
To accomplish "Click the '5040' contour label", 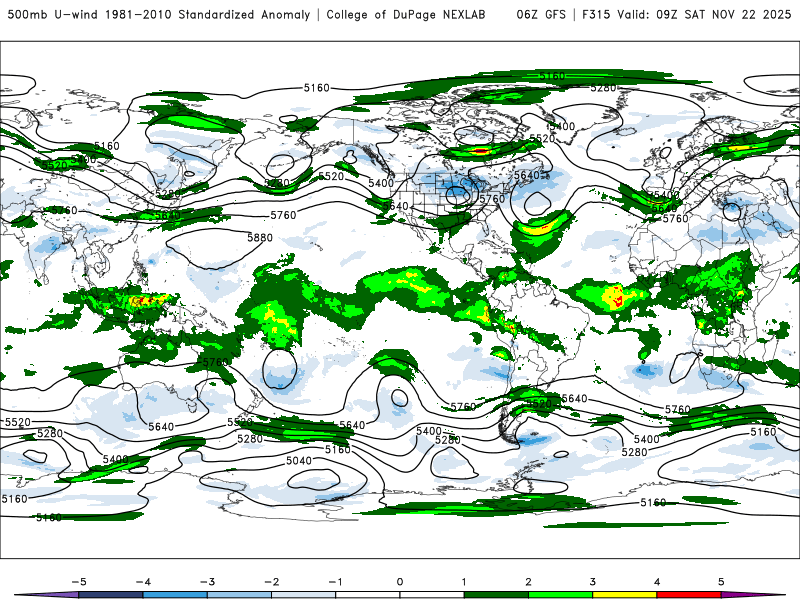I will pos(298,461).
